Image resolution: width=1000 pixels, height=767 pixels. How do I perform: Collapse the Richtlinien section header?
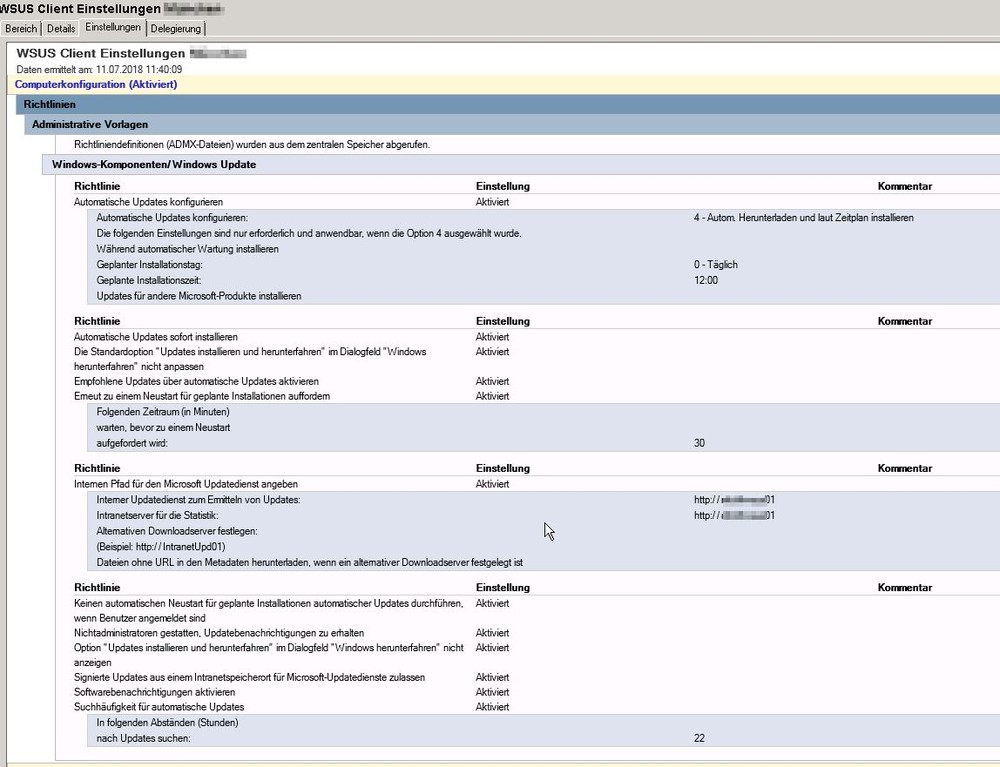50,104
